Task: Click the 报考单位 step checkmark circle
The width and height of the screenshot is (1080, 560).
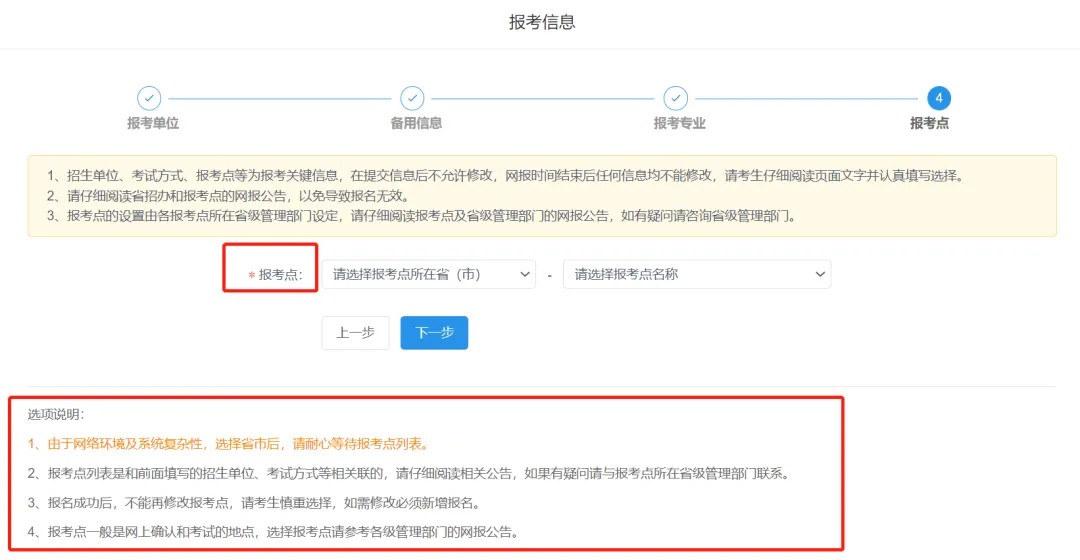Action: [149, 98]
